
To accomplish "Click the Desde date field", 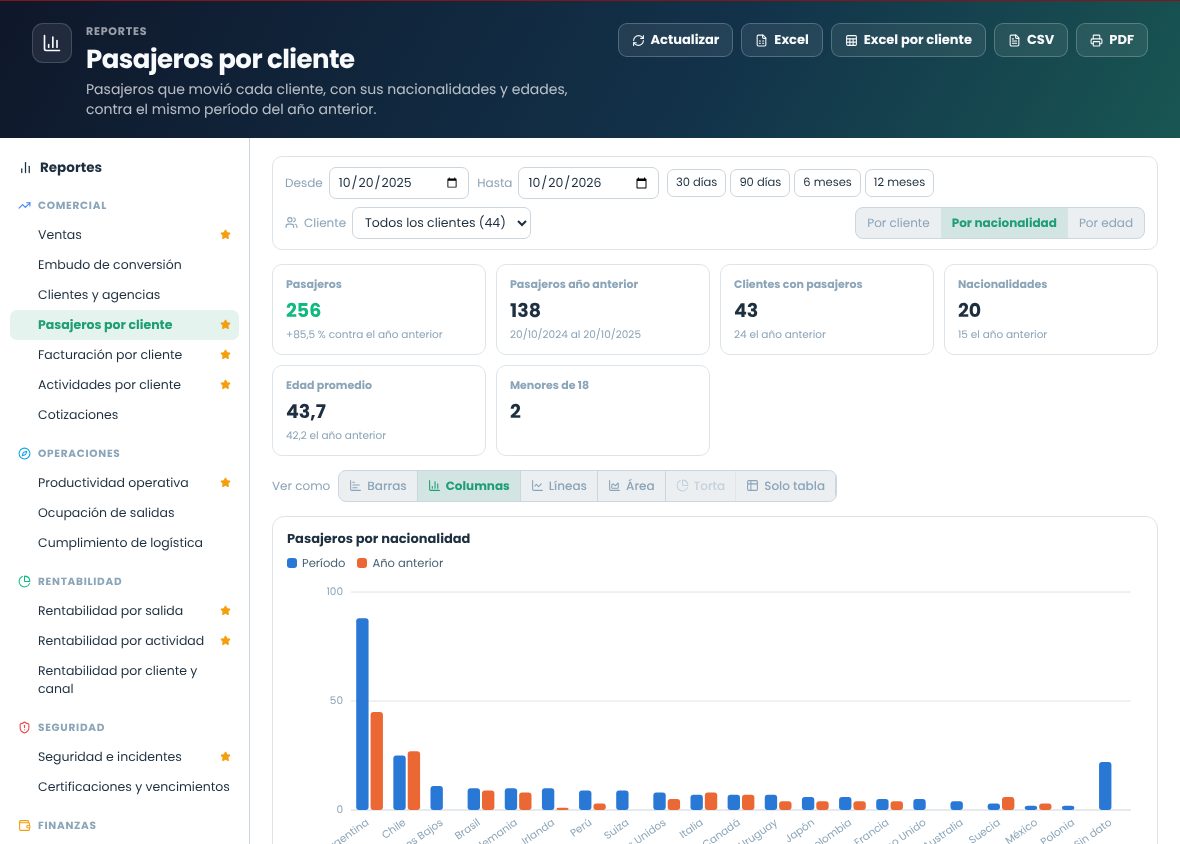I will pos(399,183).
